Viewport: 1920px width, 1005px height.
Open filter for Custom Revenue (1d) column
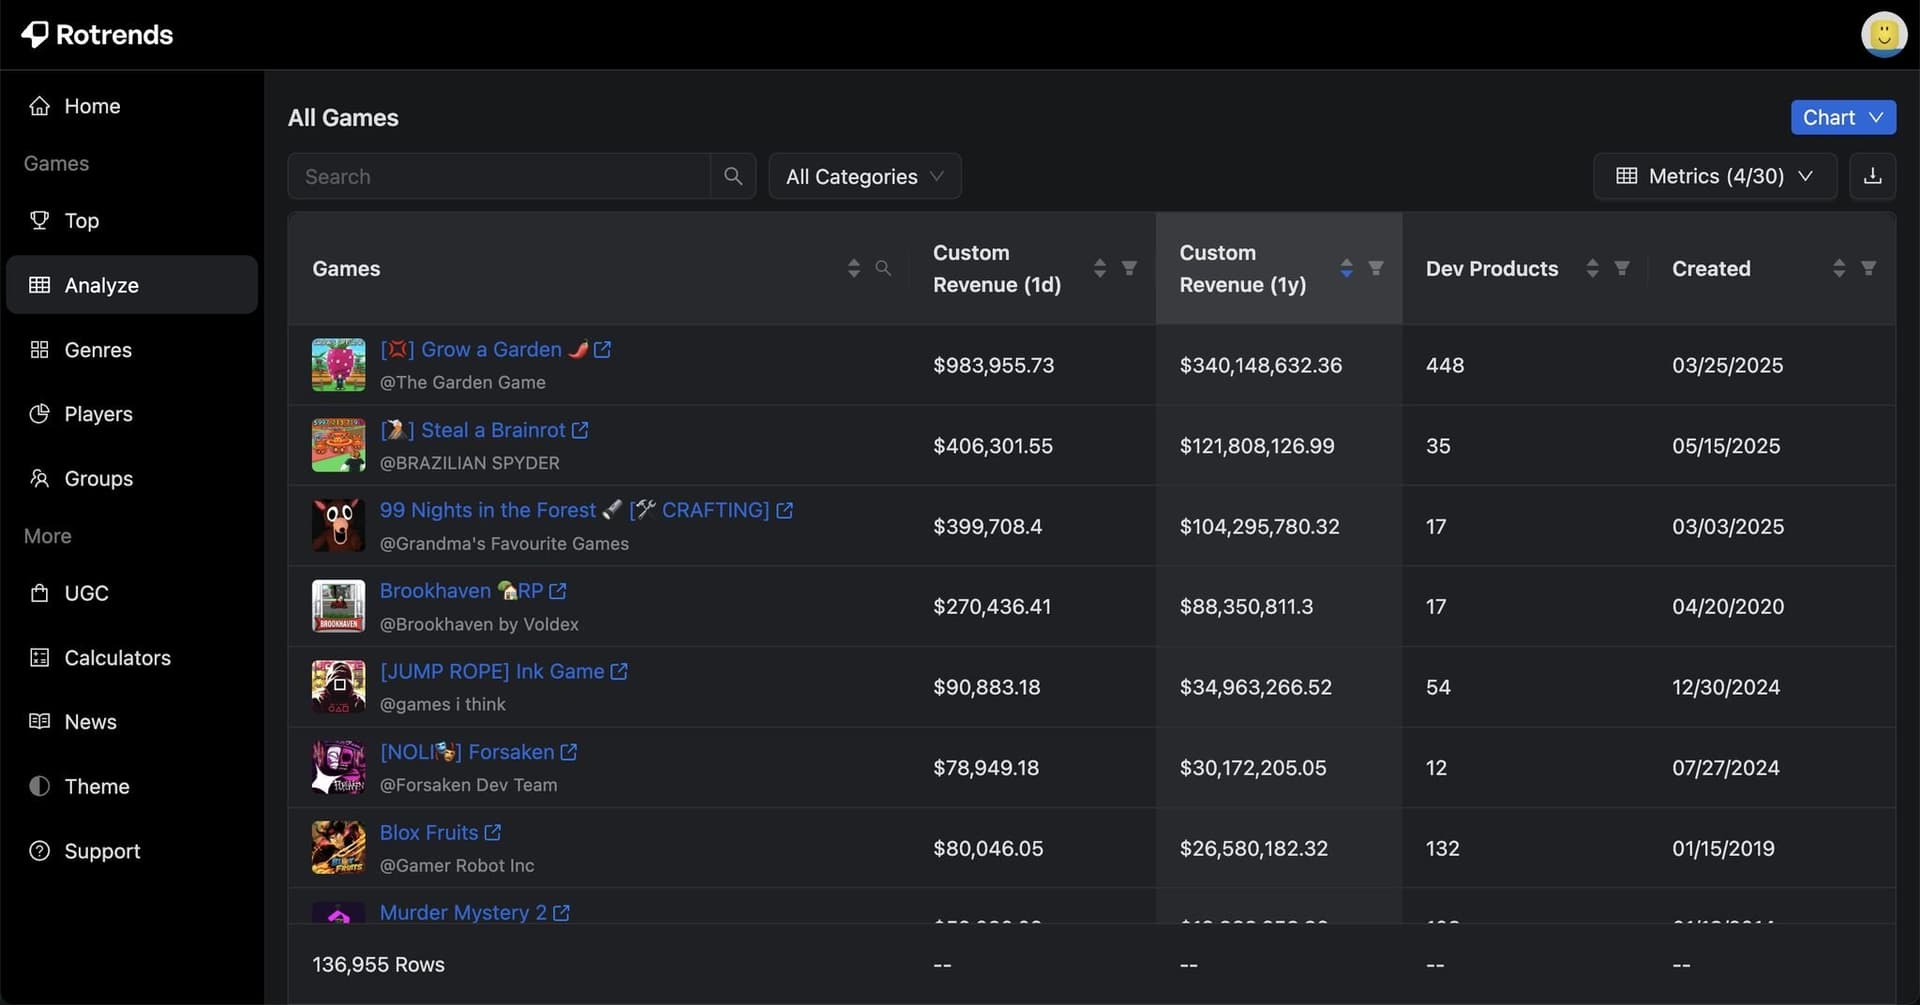[x=1129, y=268]
